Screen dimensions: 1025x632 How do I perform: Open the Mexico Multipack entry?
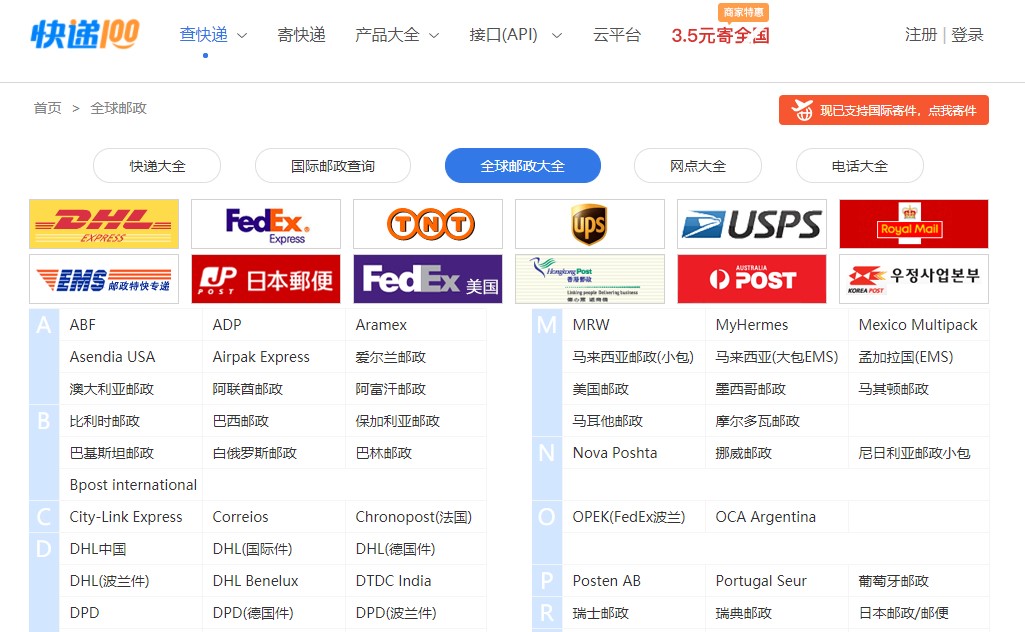[x=918, y=325]
